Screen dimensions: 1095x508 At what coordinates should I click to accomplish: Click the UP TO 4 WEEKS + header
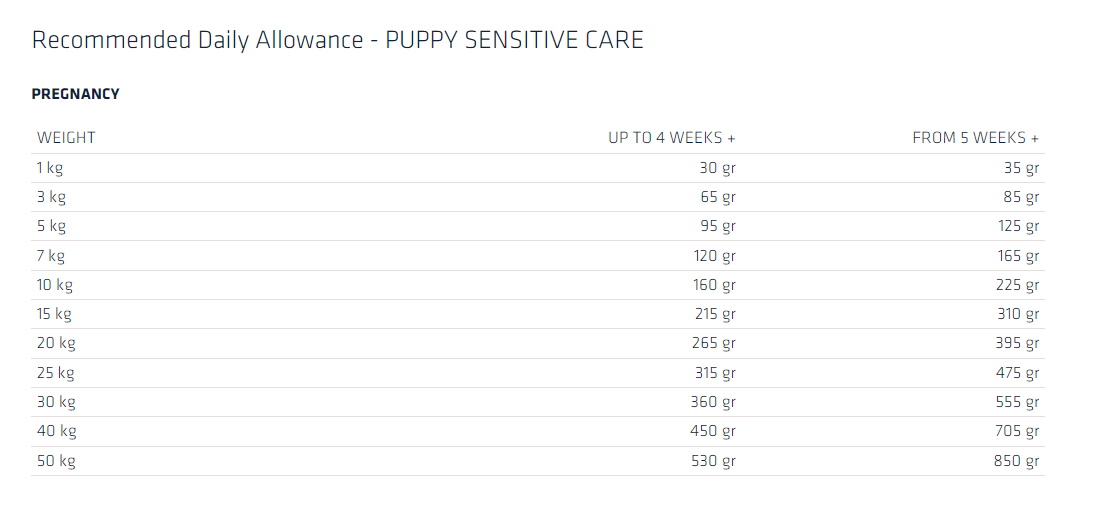(x=671, y=138)
